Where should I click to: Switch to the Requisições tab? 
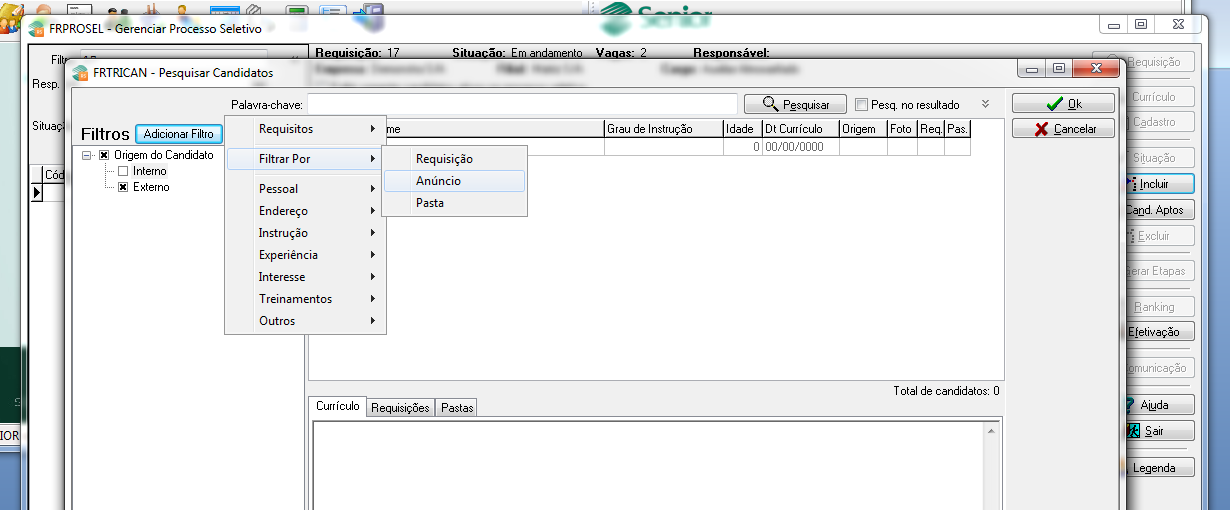[x=400, y=408]
